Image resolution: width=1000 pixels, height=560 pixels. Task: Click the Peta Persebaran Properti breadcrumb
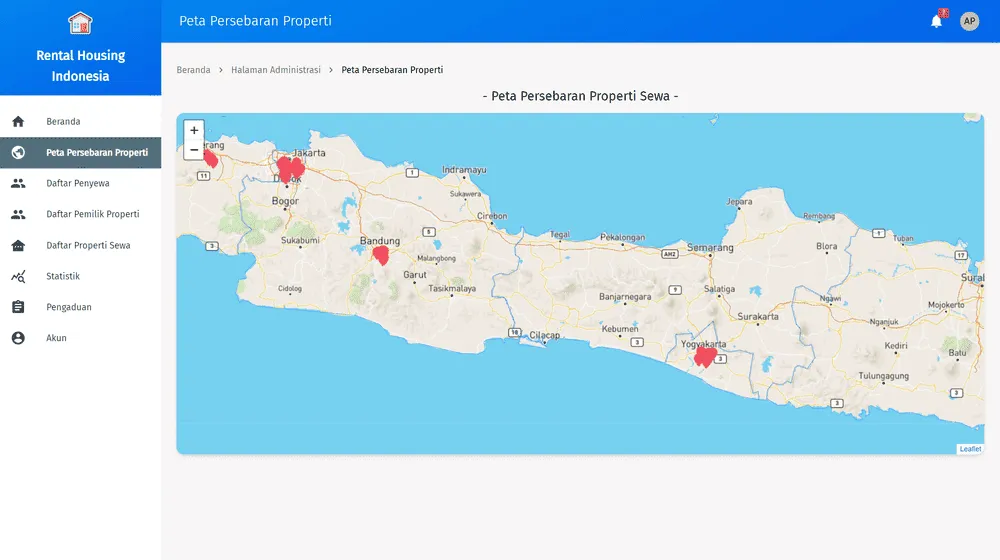(x=392, y=70)
